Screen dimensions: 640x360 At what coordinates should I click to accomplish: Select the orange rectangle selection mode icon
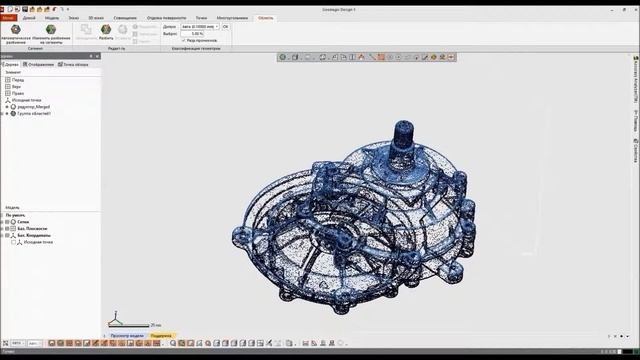click(381, 57)
